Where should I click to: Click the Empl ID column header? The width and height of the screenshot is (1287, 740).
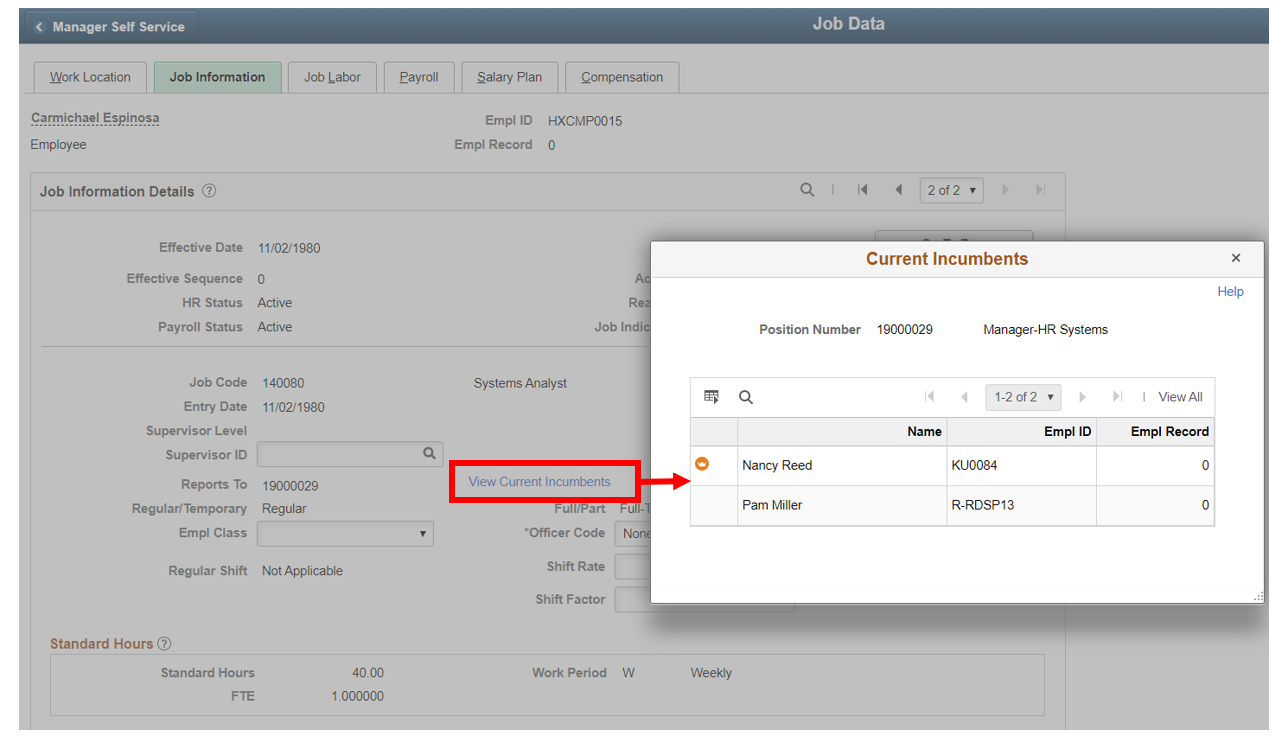point(1021,432)
